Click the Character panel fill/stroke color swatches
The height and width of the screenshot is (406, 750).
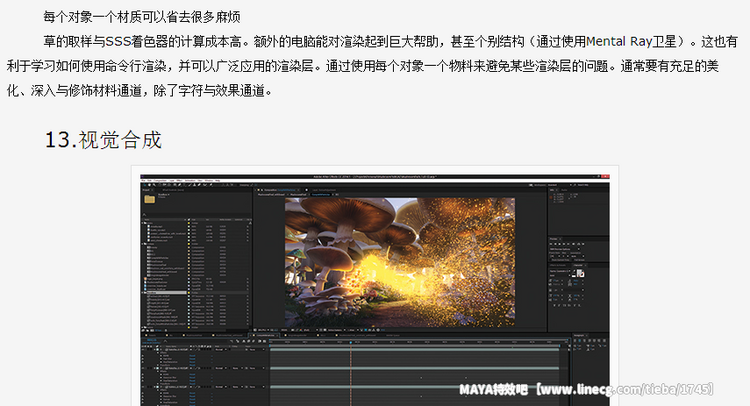(580, 273)
